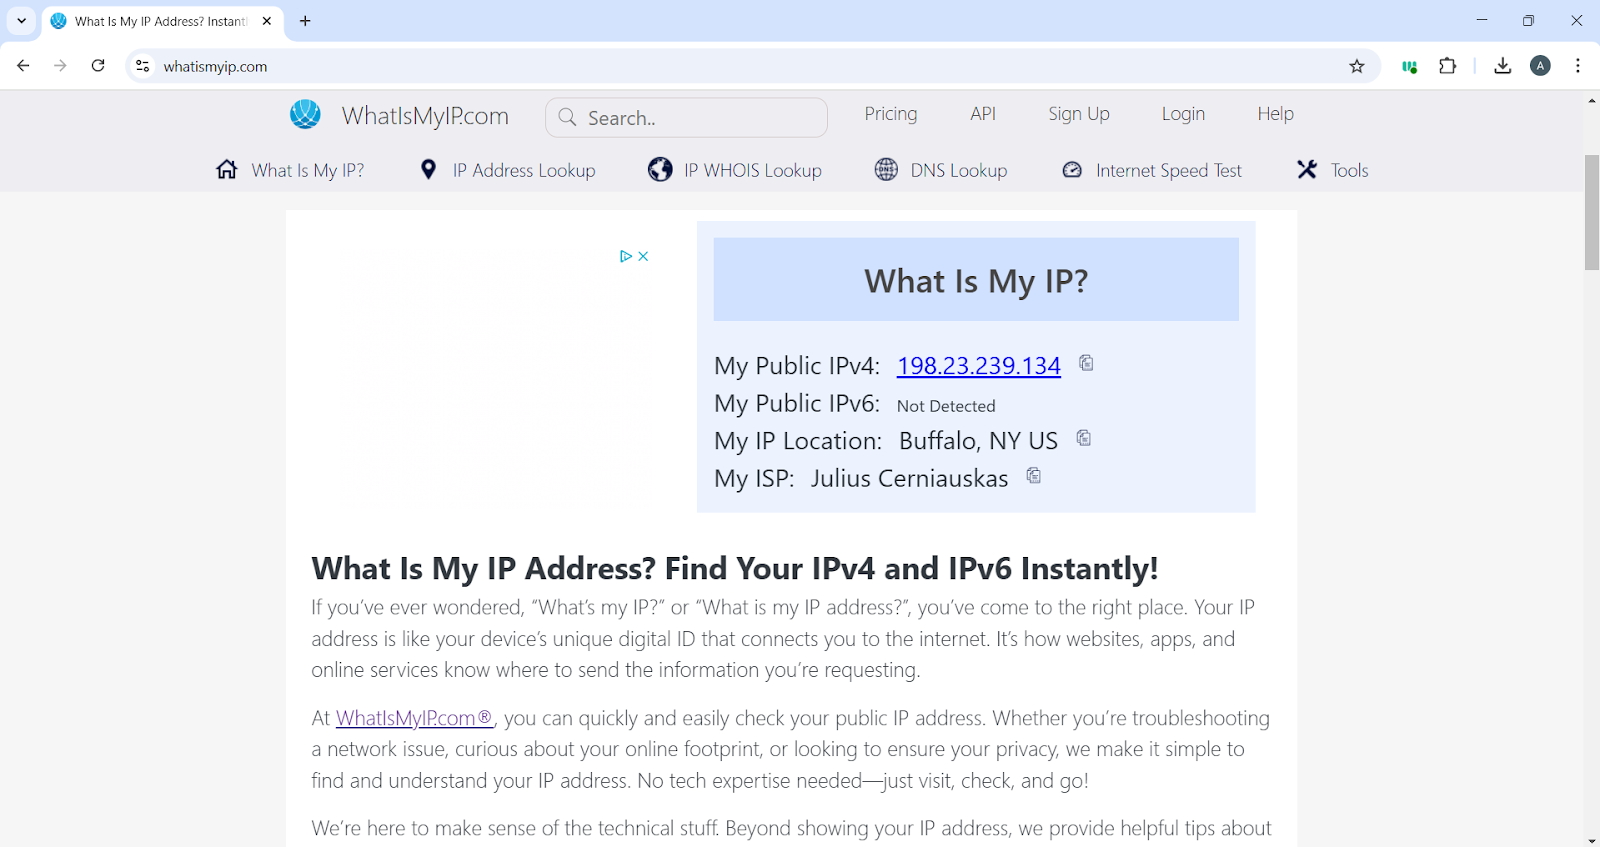Open the Help page

point(1275,114)
